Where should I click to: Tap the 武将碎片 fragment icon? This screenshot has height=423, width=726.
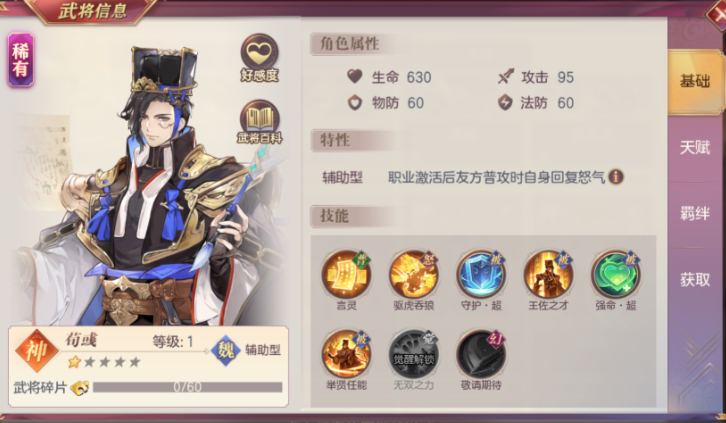click(x=80, y=388)
